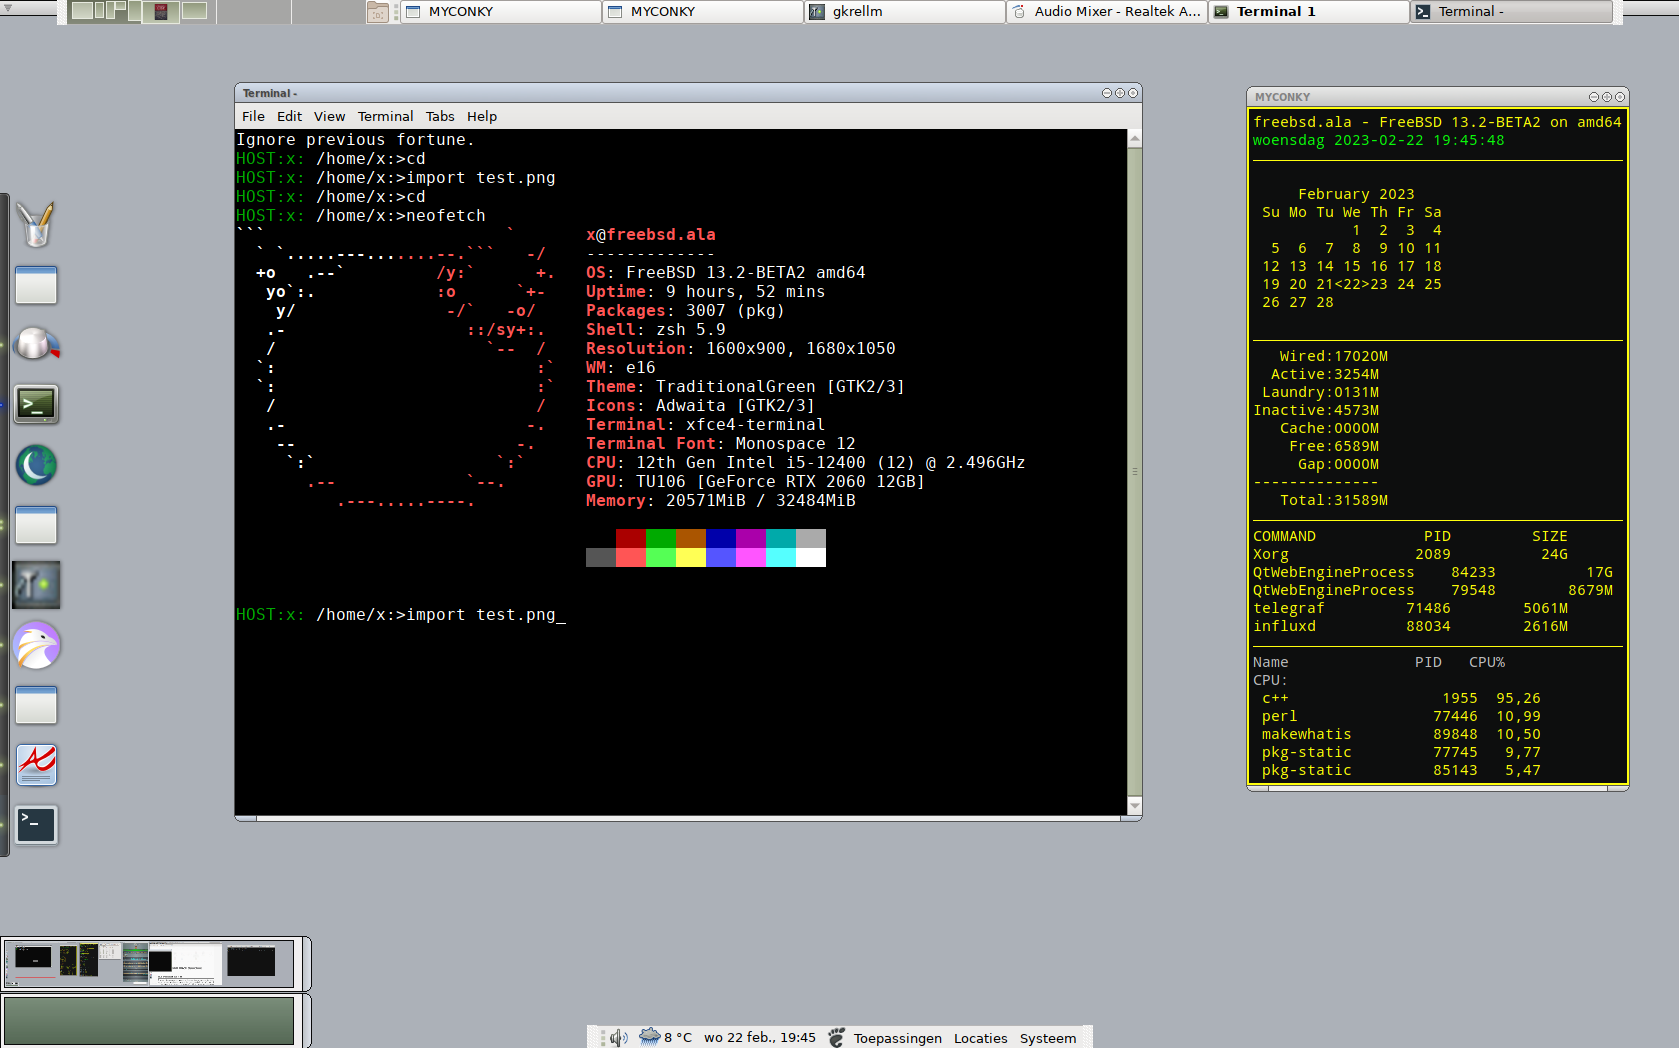Open the red PDF reader dock icon
Image resolution: width=1679 pixels, height=1048 pixels.
(x=36, y=765)
